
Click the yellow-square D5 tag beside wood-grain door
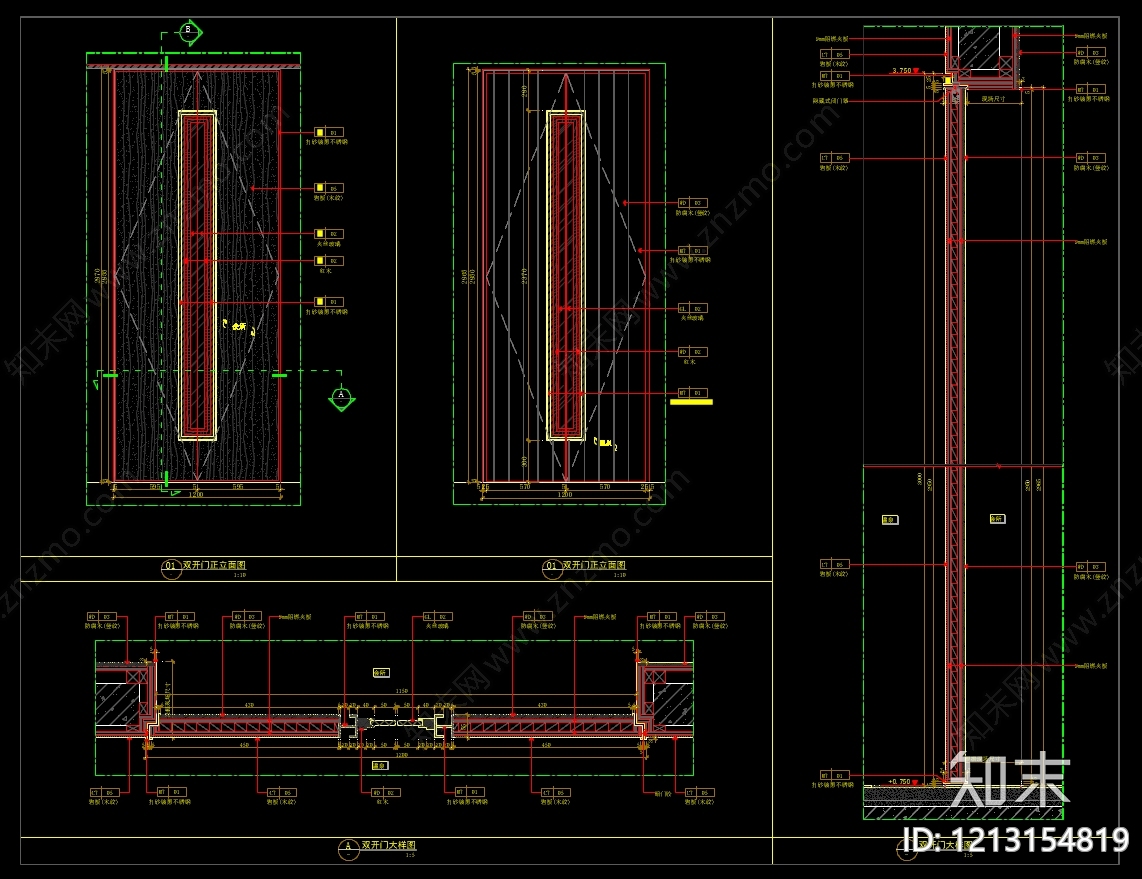pyautogui.click(x=328, y=188)
